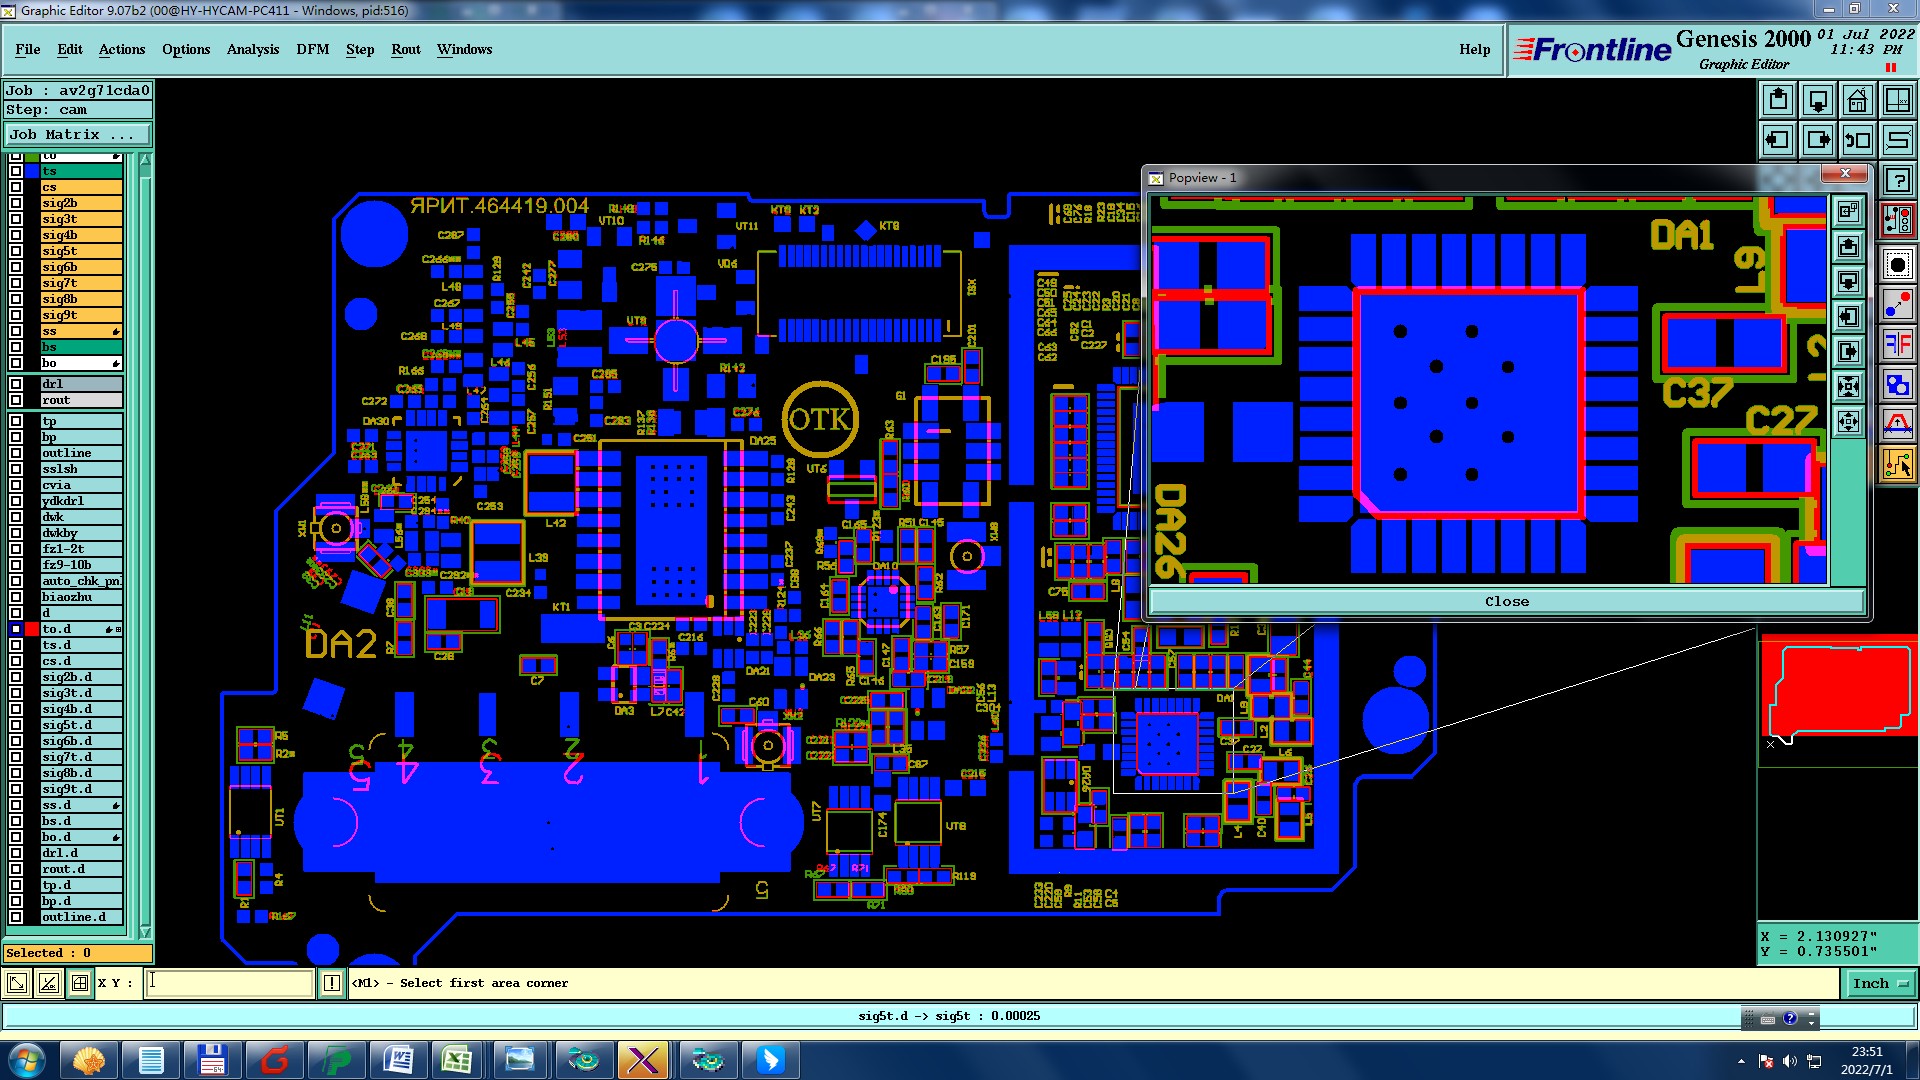The image size is (1920, 1080).
Task: Open the DFM menu
Action: (313, 49)
